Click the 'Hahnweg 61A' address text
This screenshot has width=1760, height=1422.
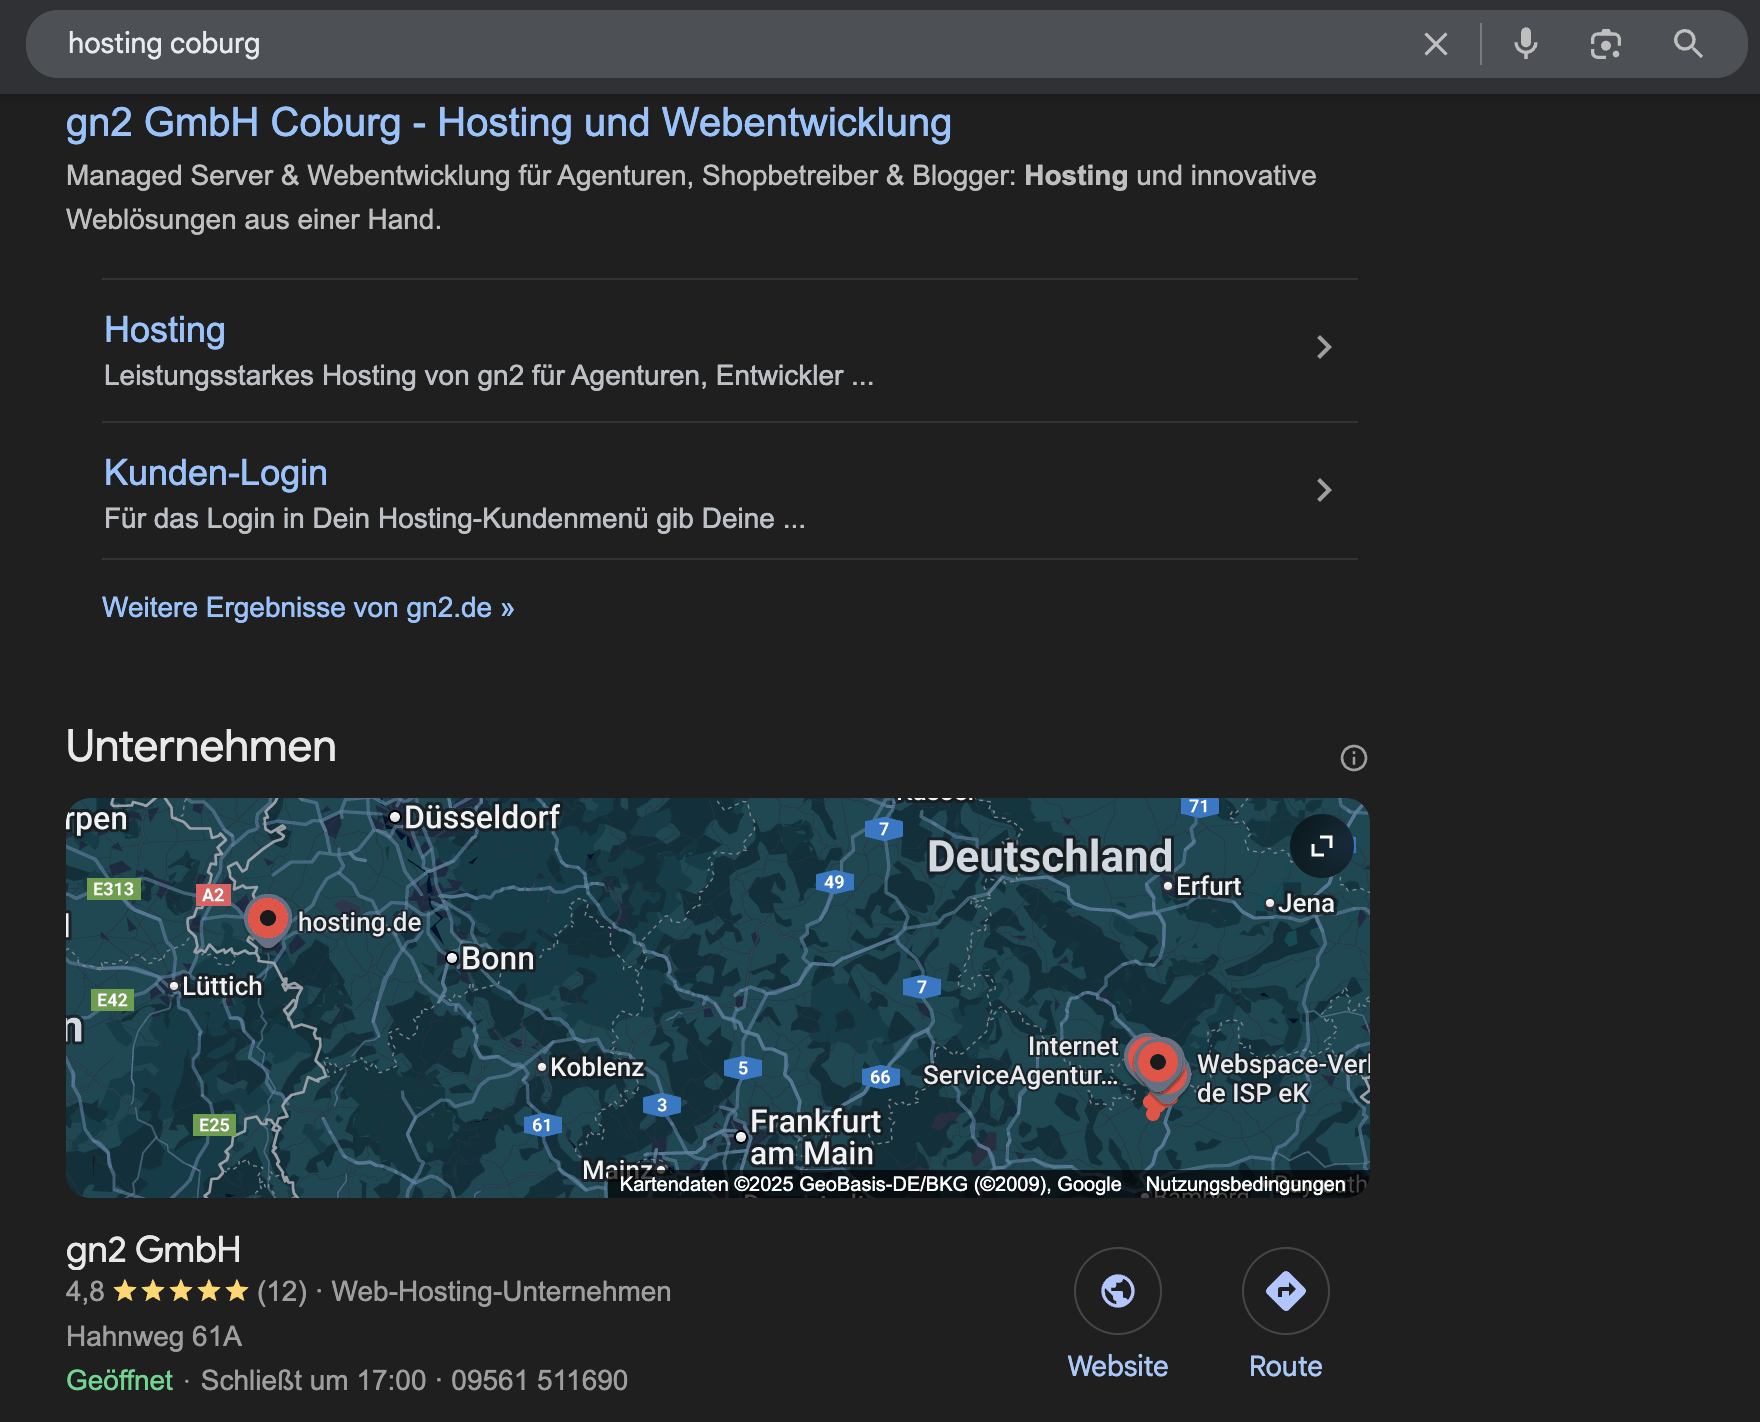coord(154,1336)
